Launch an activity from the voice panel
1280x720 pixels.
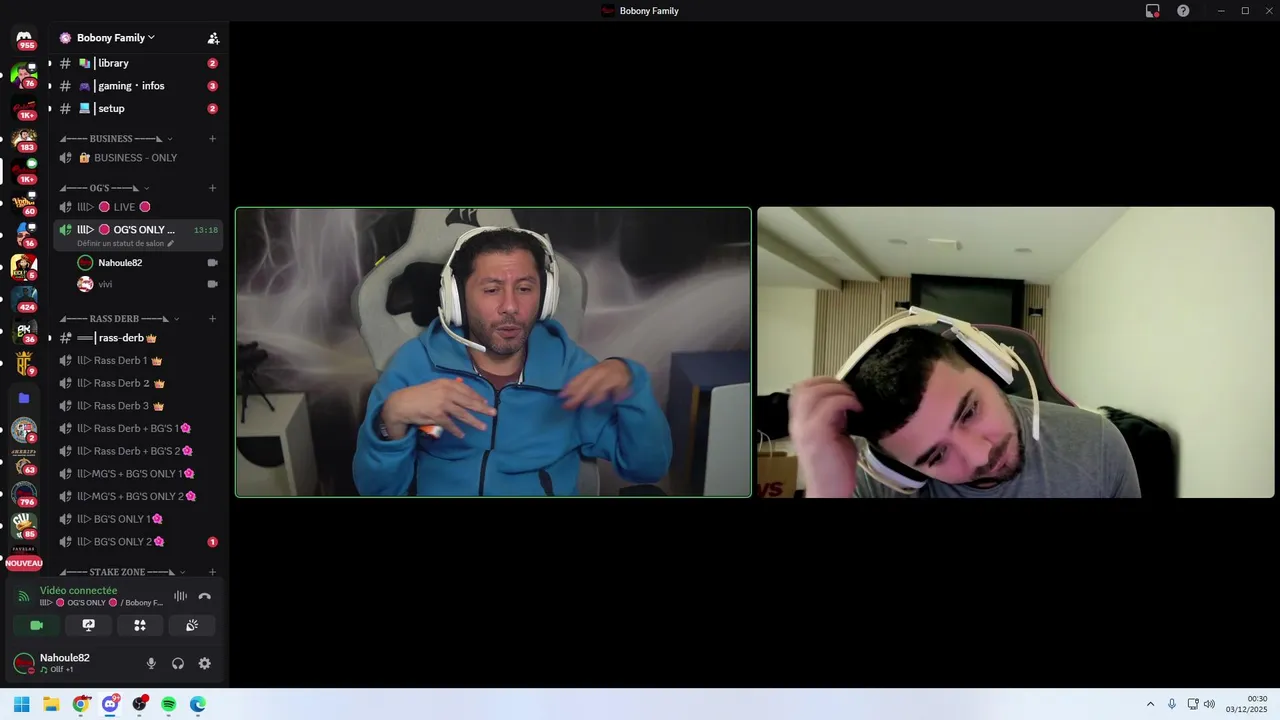point(140,625)
